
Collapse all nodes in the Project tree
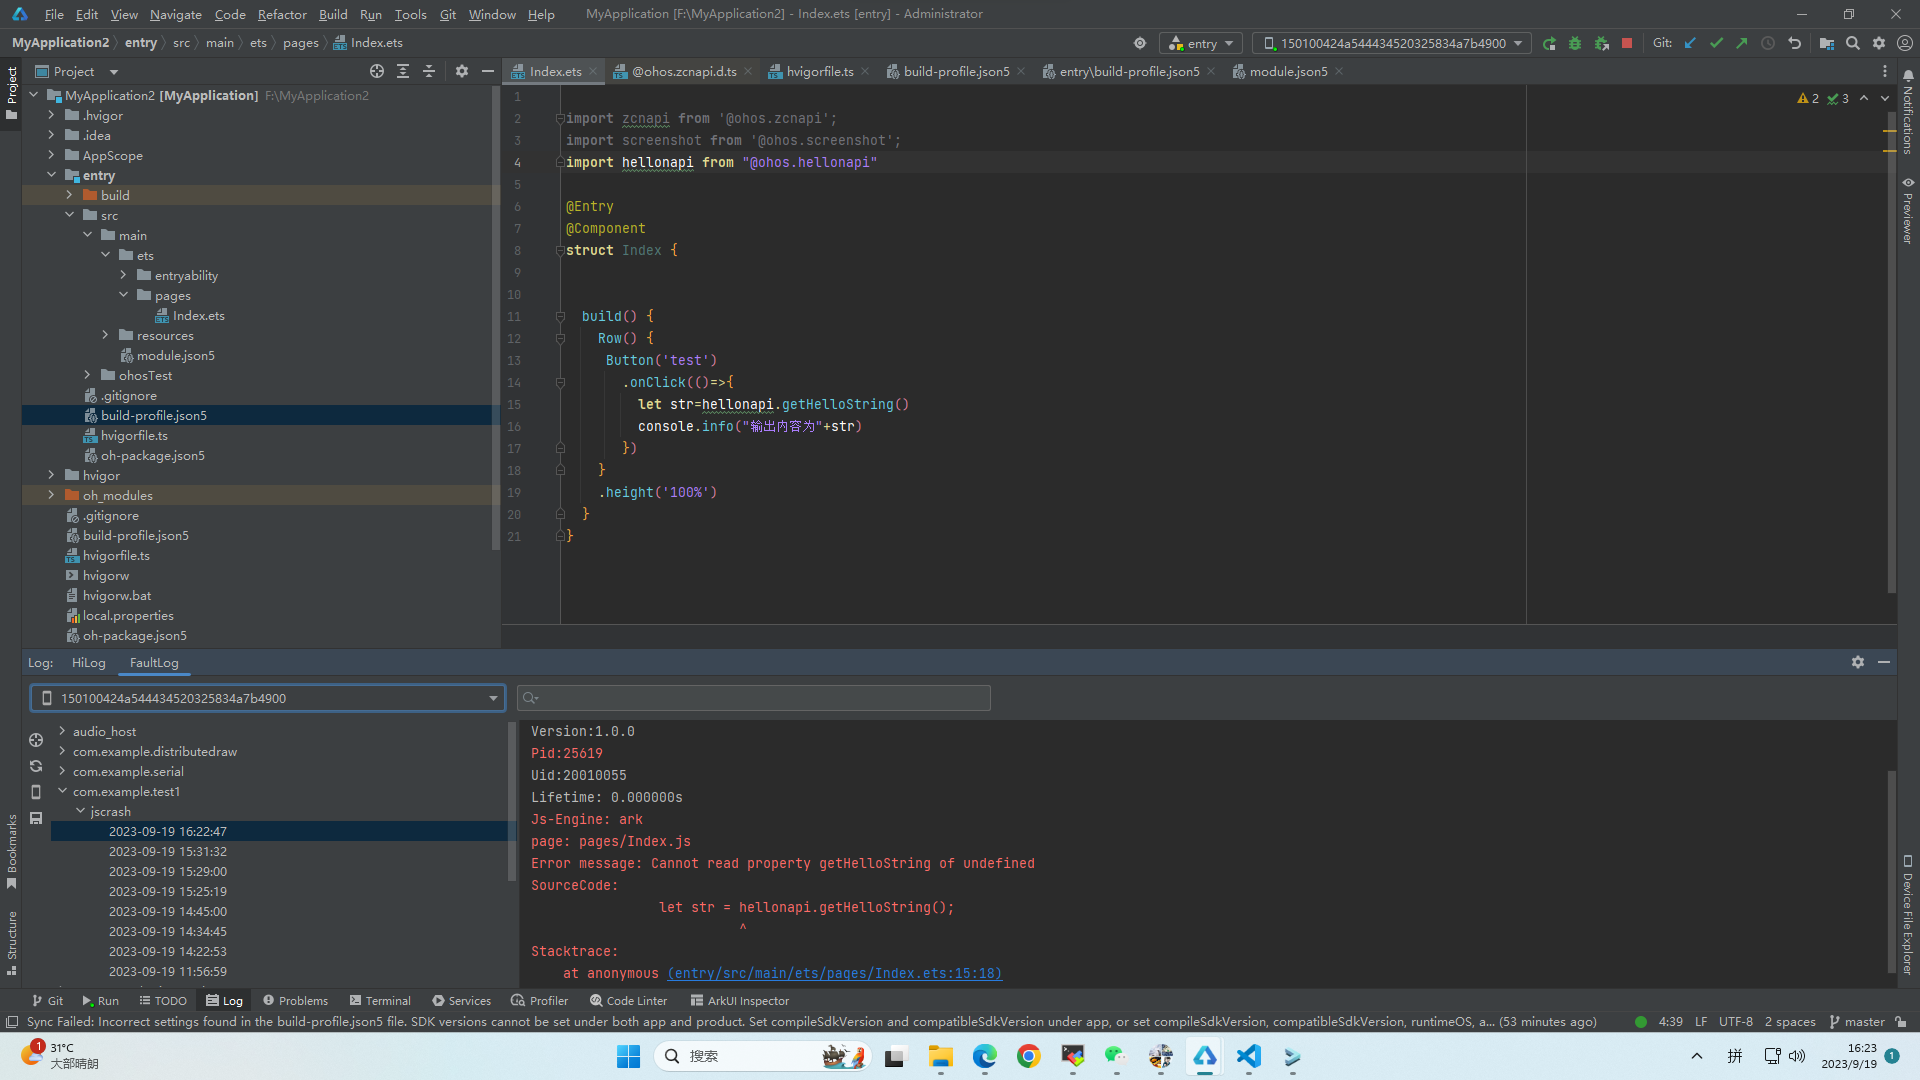point(429,71)
